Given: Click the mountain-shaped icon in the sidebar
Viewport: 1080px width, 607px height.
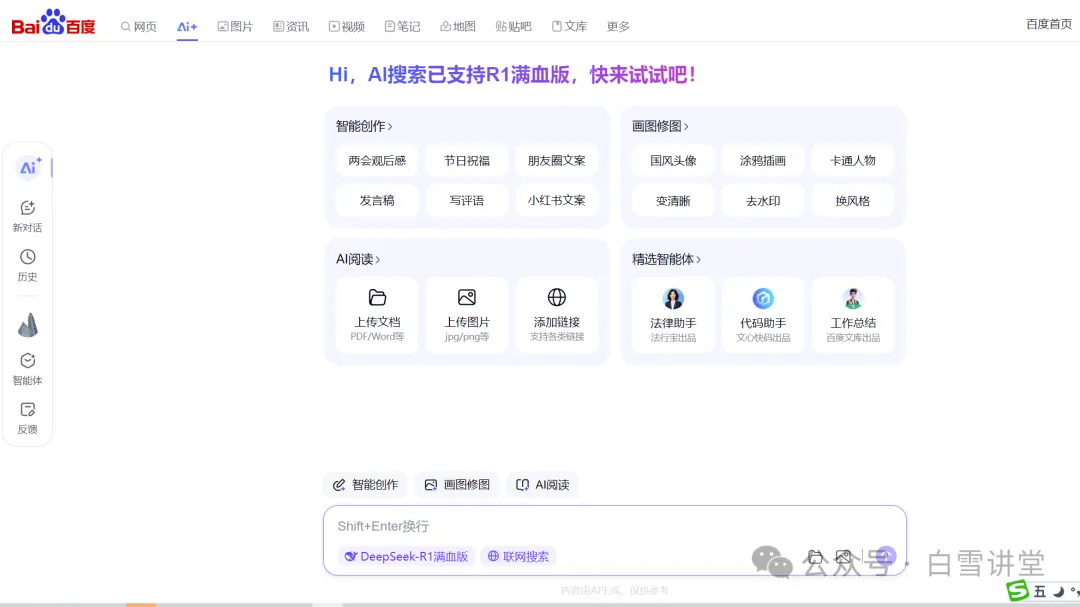Looking at the screenshot, I should (28, 325).
